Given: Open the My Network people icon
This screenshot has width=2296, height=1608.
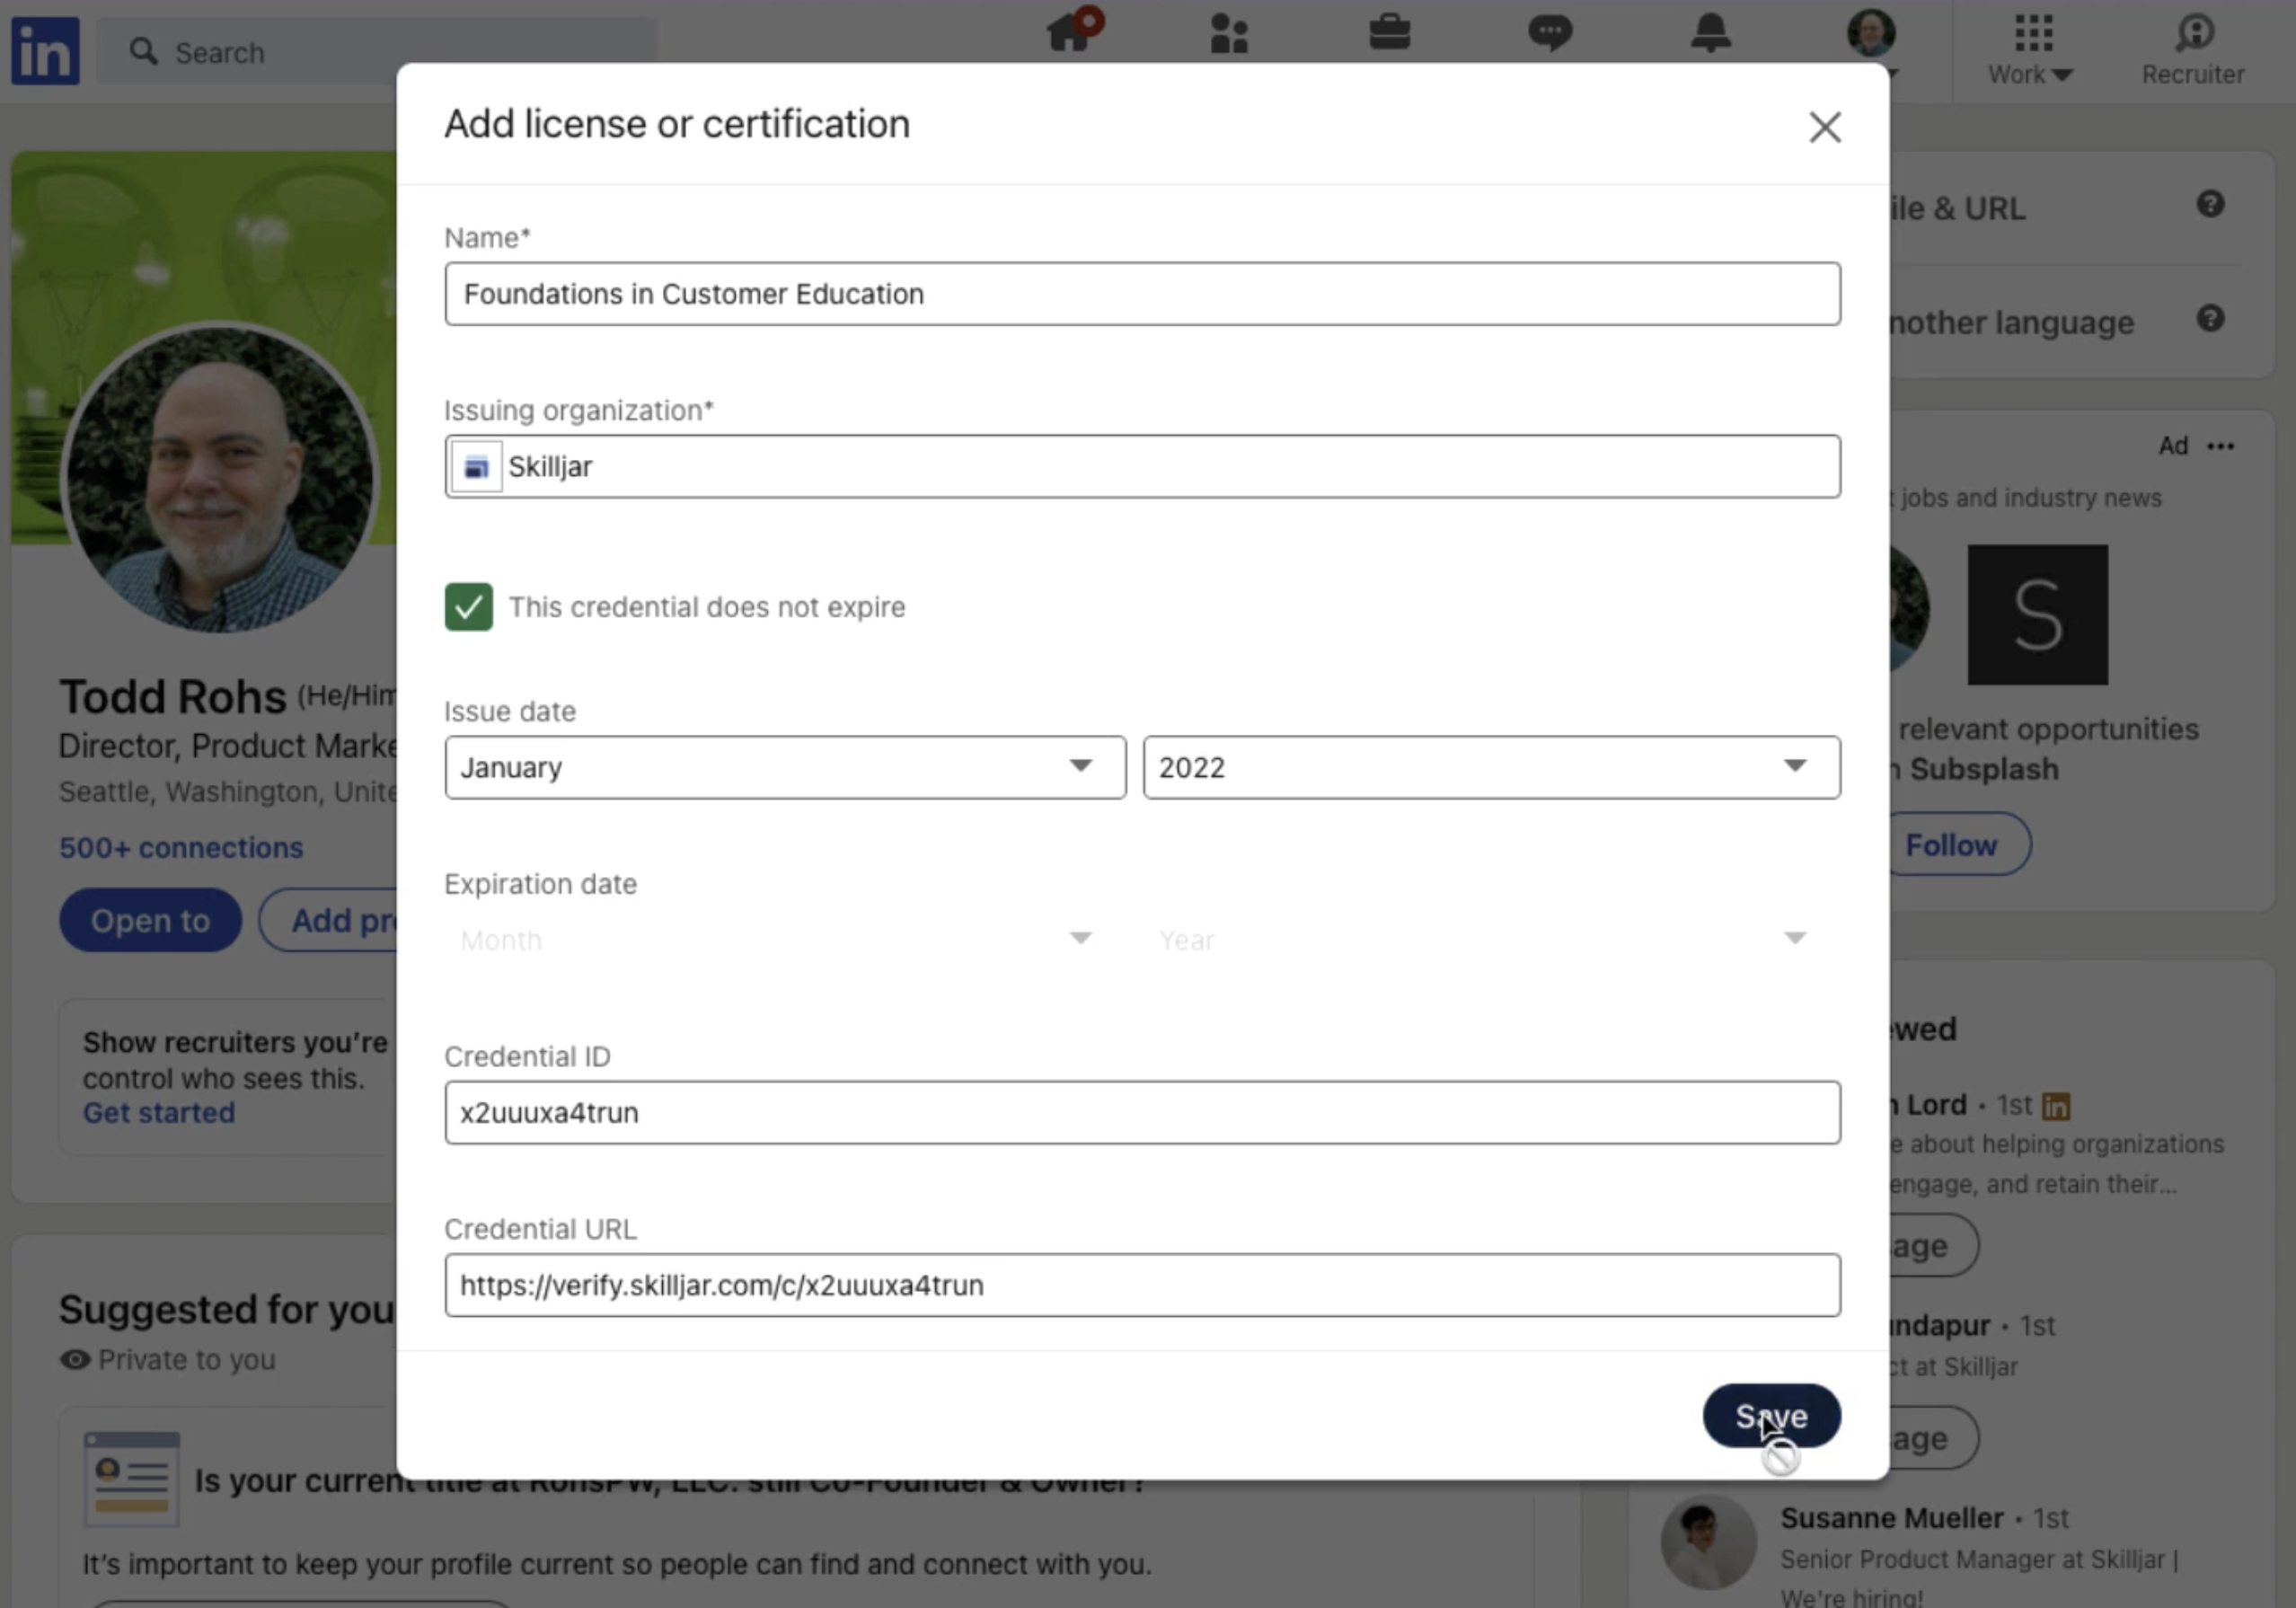Looking at the screenshot, I should (x=1229, y=34).
